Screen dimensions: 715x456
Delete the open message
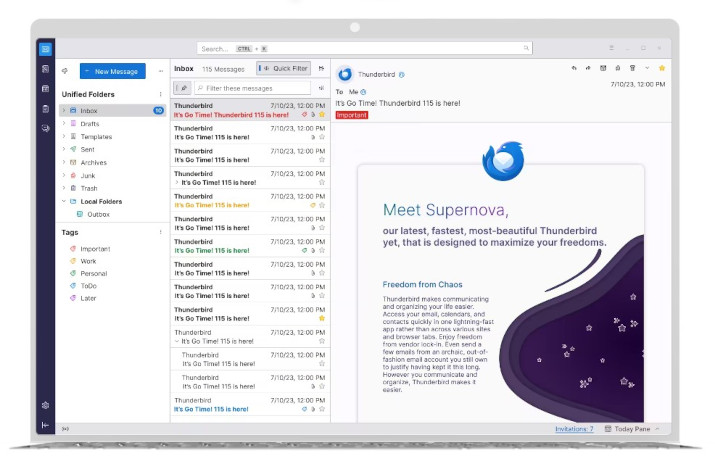click(632, 68)
